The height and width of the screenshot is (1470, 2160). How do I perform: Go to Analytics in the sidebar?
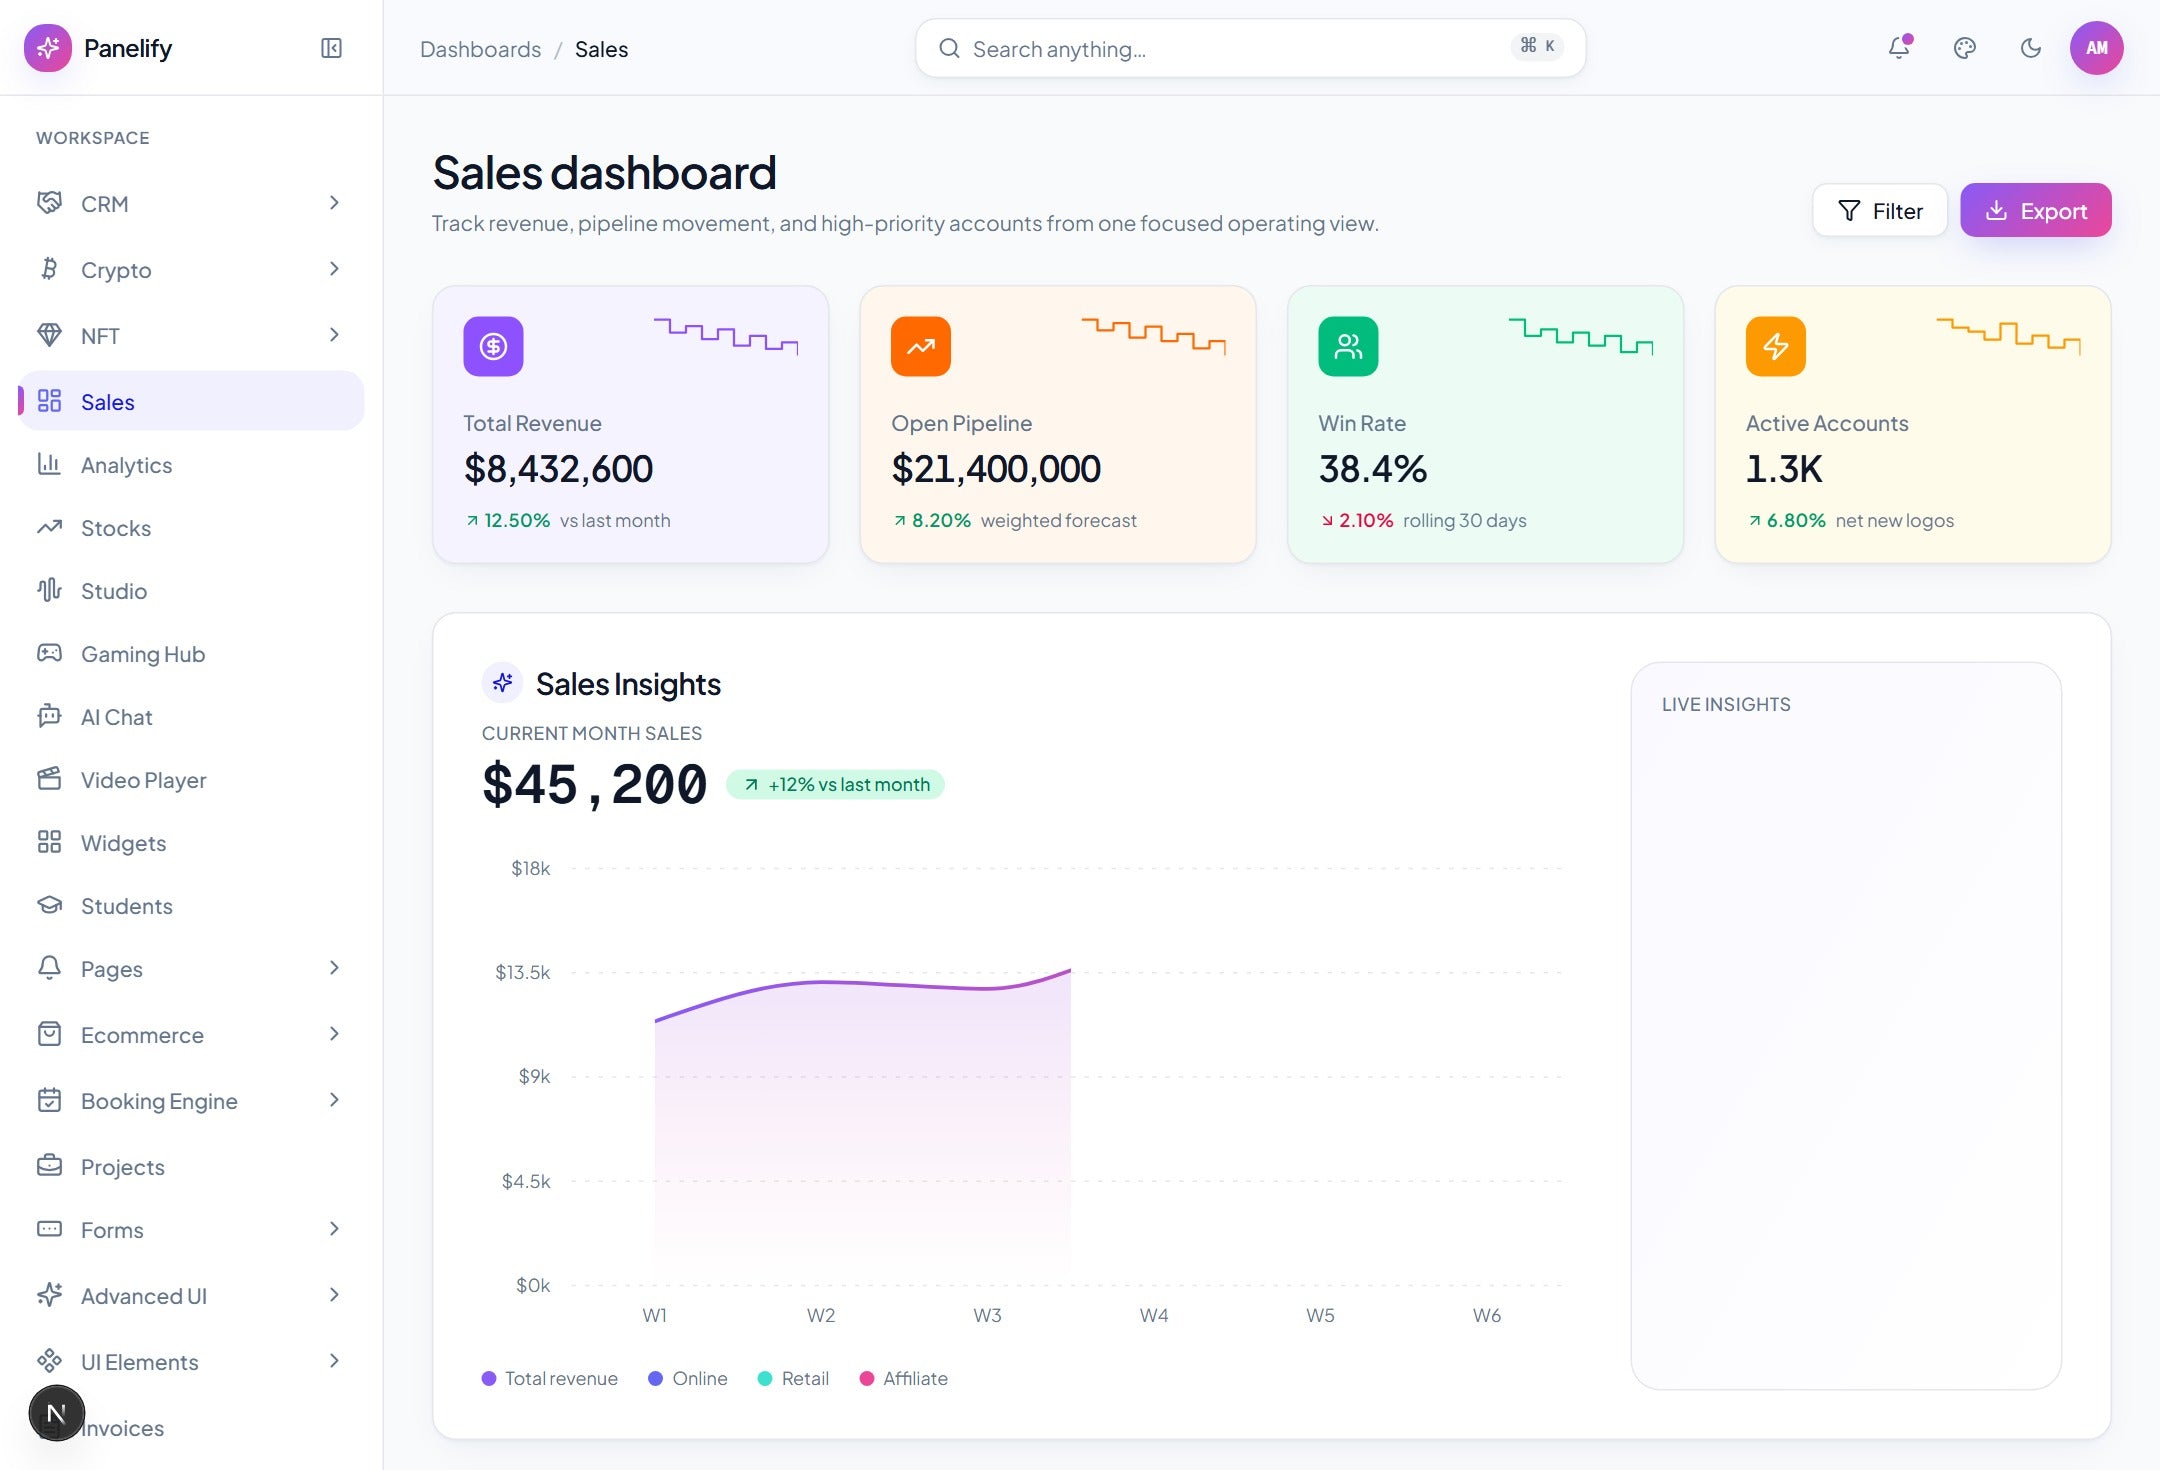[191, 464]
